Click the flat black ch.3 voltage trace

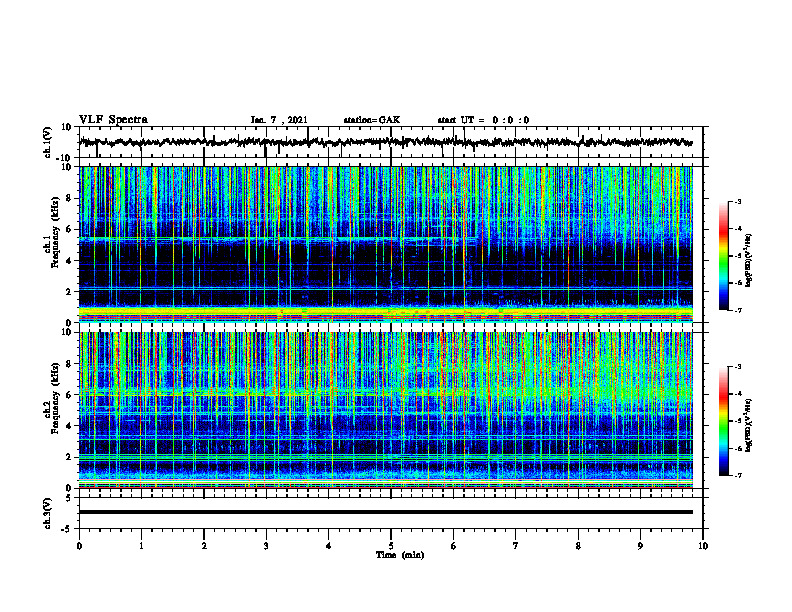tap(385, 512)
